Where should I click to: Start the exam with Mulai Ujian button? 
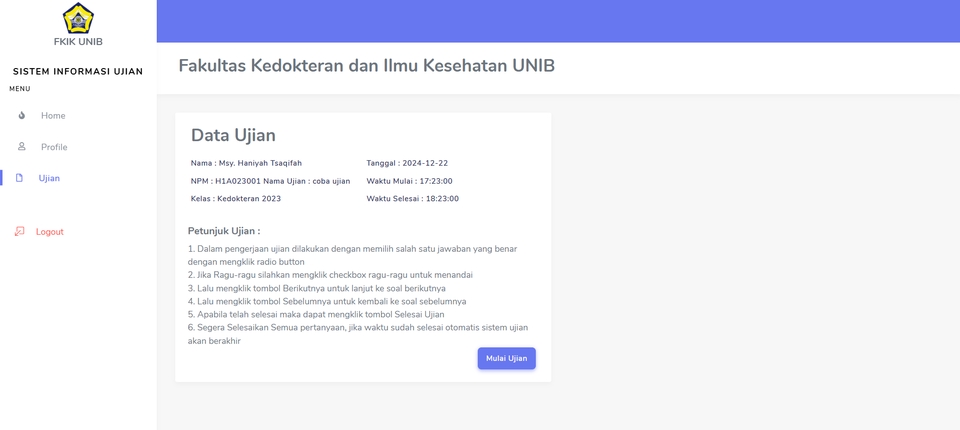[506, 358]
